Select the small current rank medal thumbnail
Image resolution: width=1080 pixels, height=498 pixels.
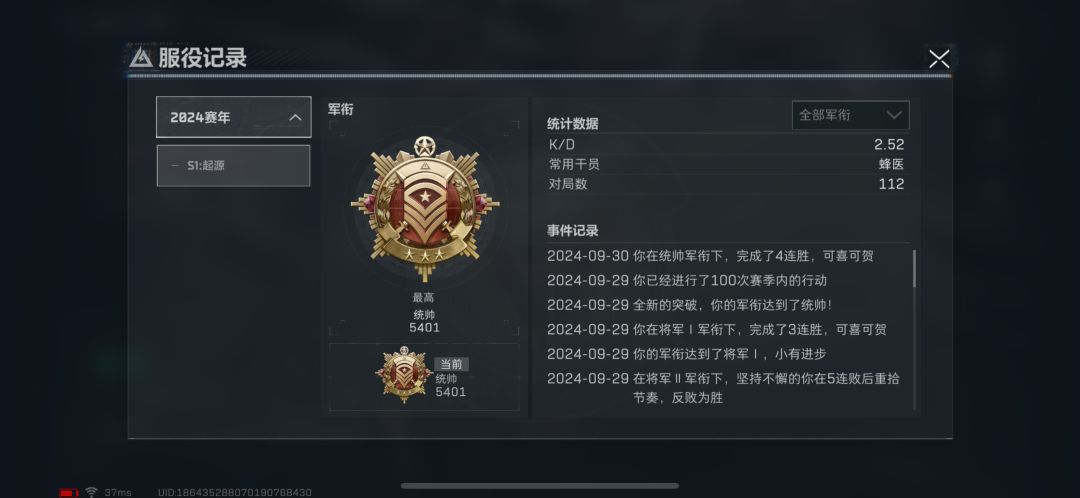click(404, 375)
